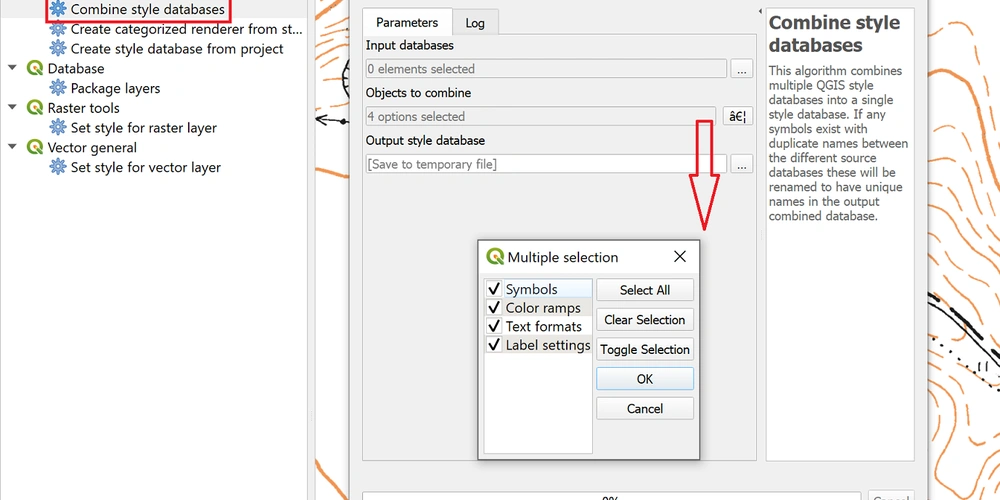Open Input databases browse button
Image resolution: width=1000 pixels, height=500 pixels.
[741, 69]
